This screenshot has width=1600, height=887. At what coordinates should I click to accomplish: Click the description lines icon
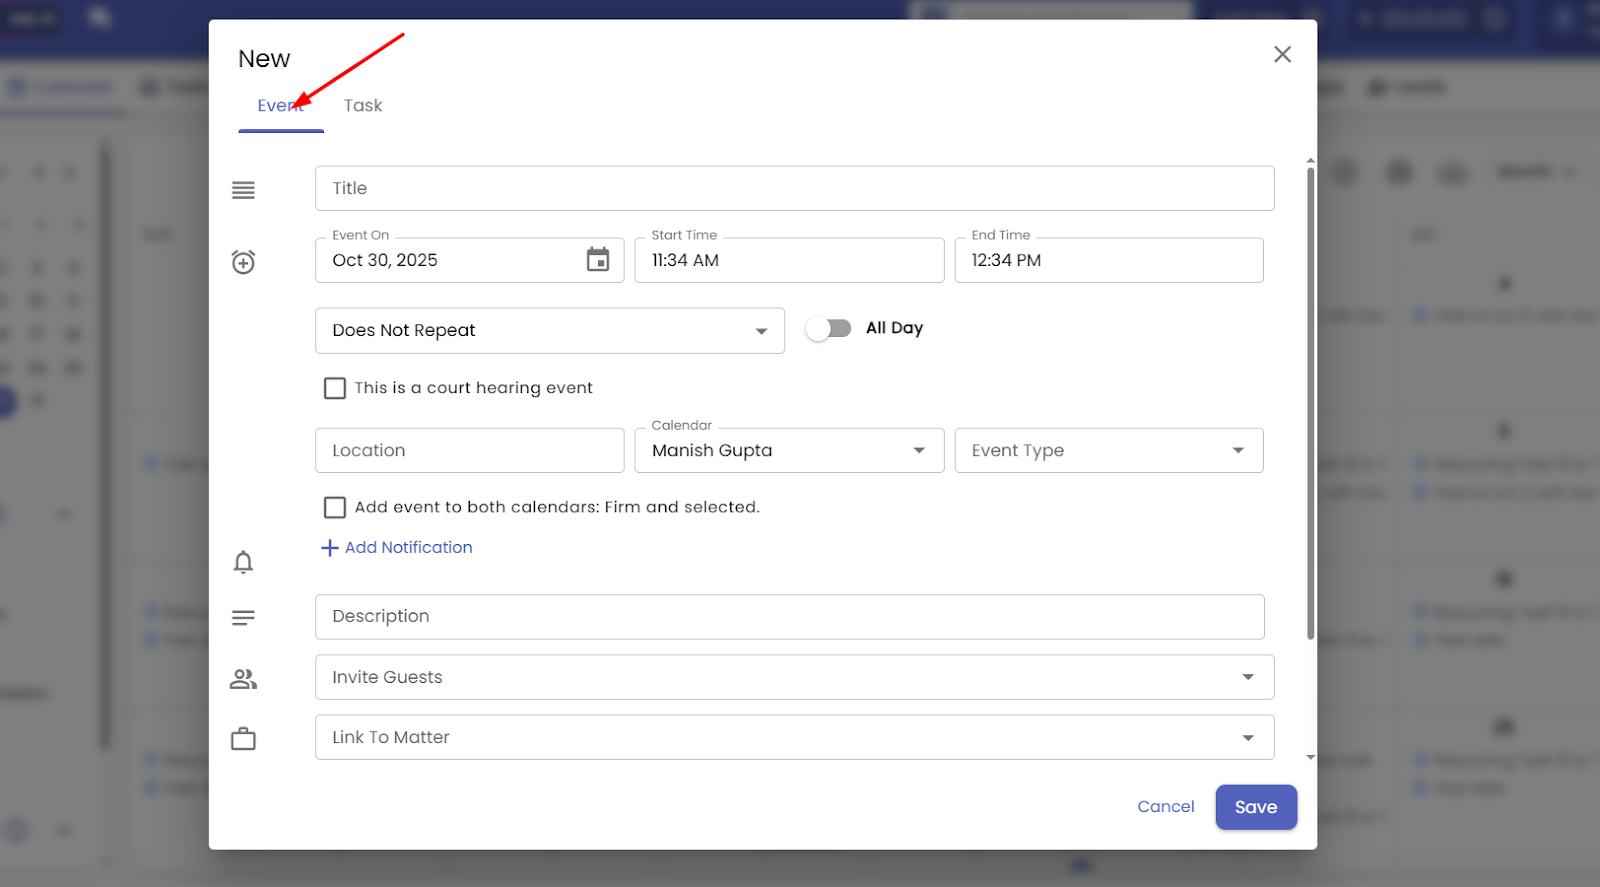coord(243,618)
